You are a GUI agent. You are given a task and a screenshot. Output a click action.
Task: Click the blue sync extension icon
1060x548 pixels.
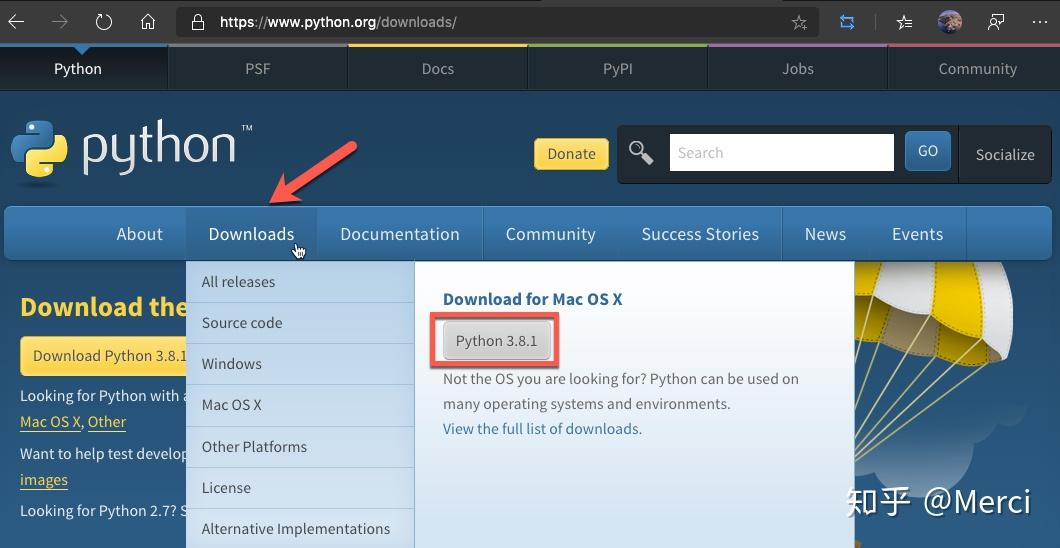847,22
